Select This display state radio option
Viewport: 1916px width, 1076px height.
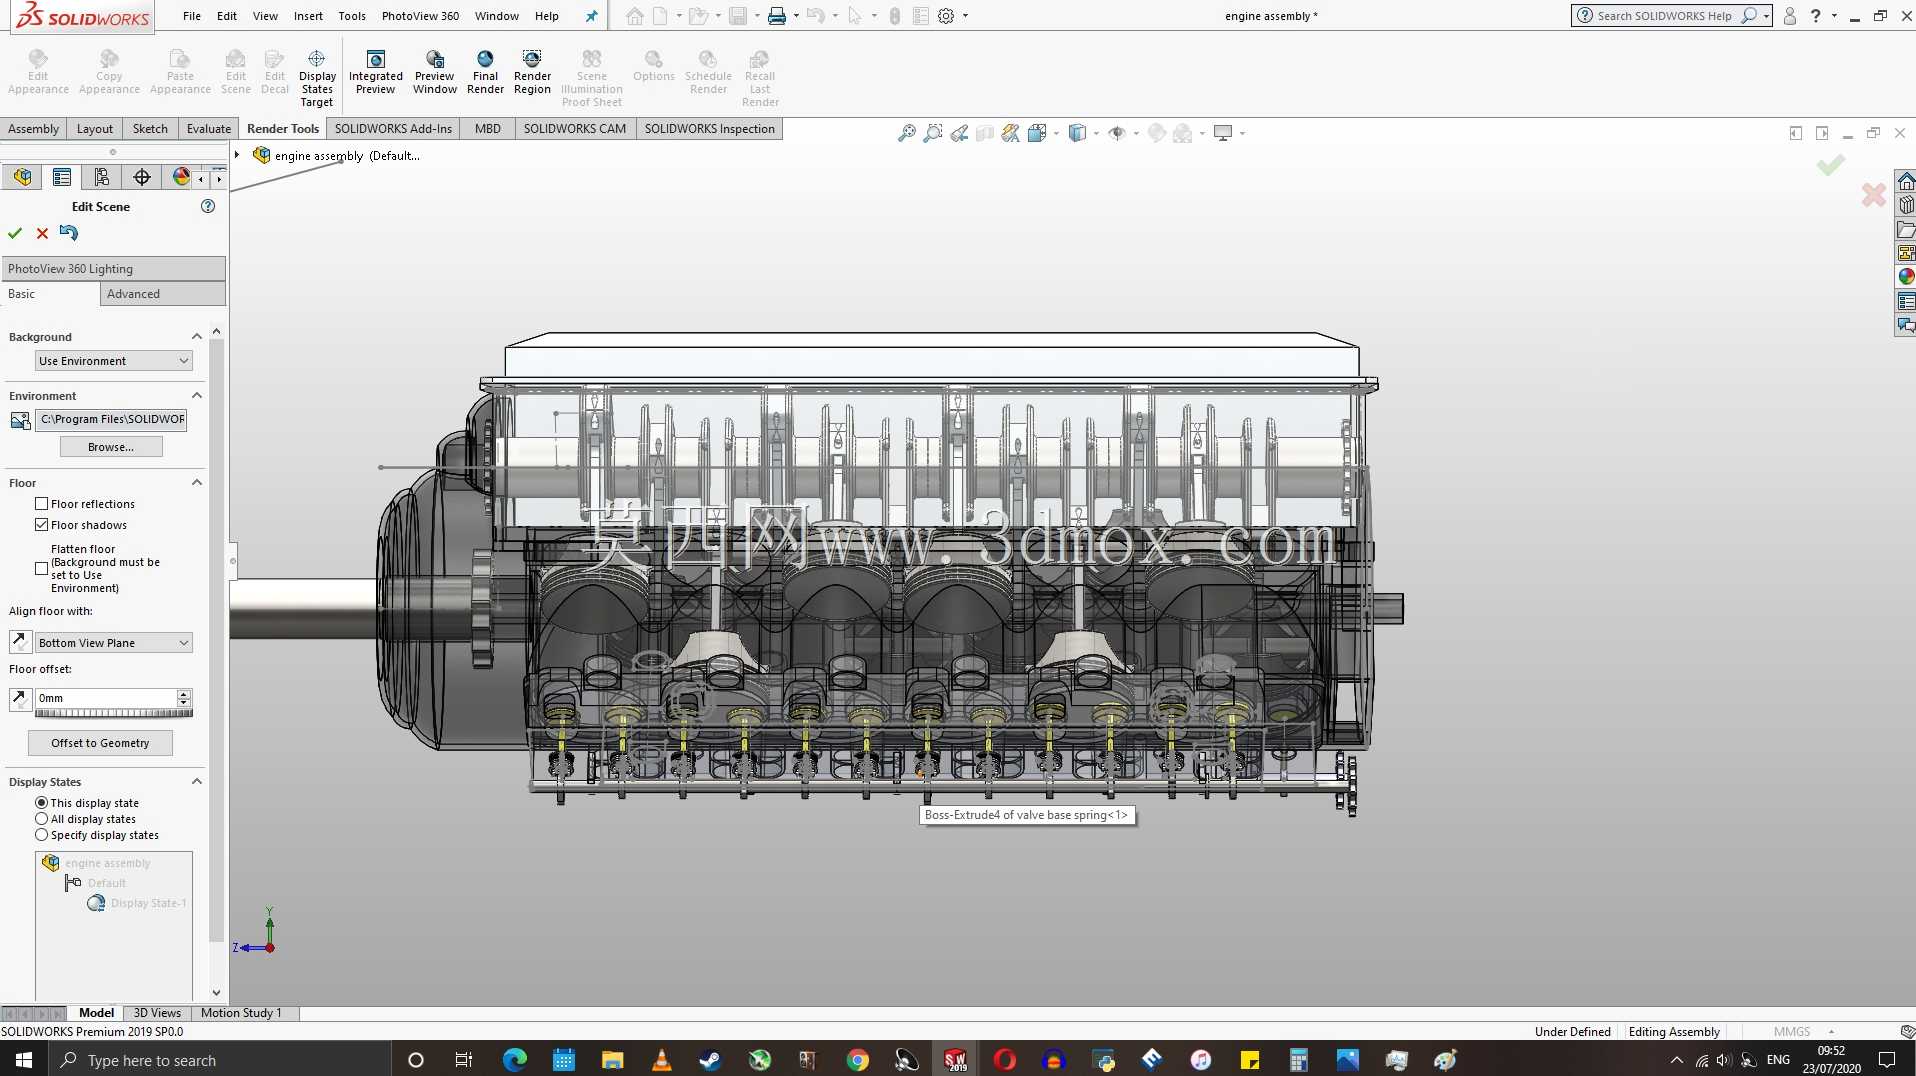[42, 803]
